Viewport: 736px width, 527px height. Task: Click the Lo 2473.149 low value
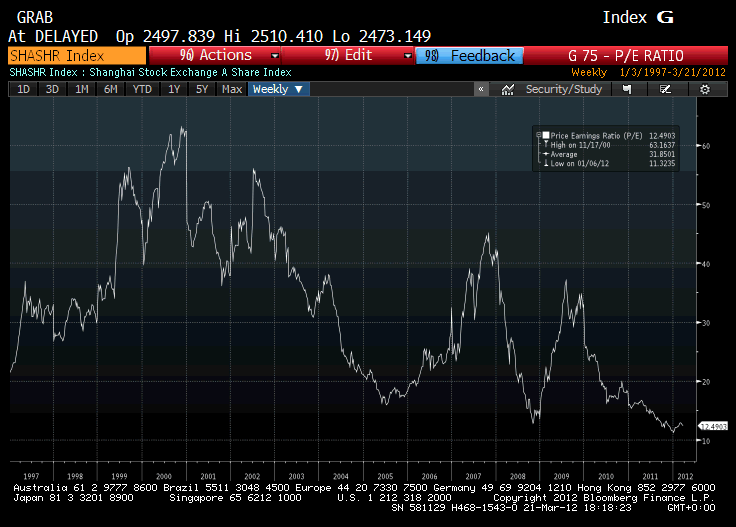(382, 36)
